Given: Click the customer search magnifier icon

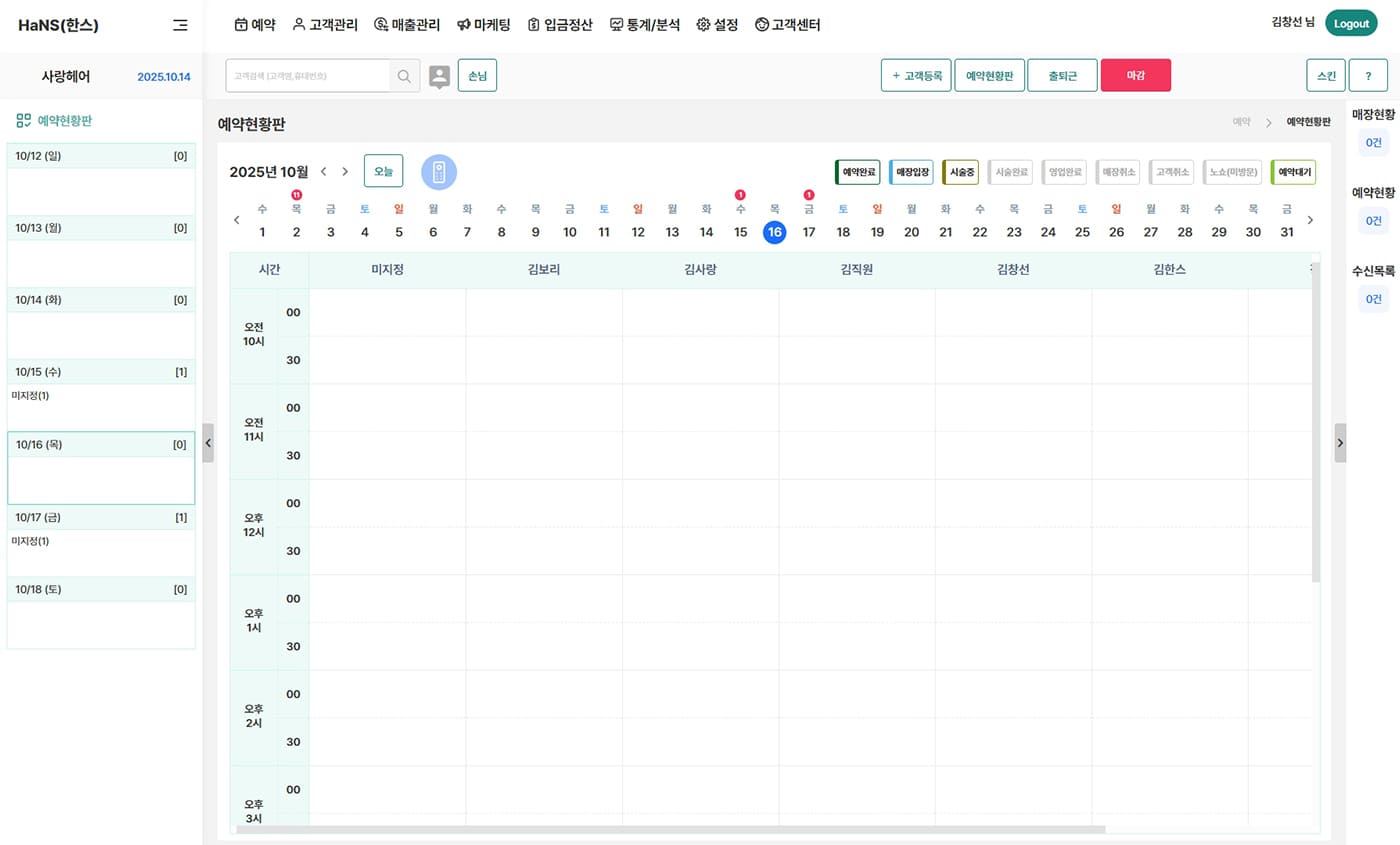Looking at the screenshot, I should pos(404,76).
